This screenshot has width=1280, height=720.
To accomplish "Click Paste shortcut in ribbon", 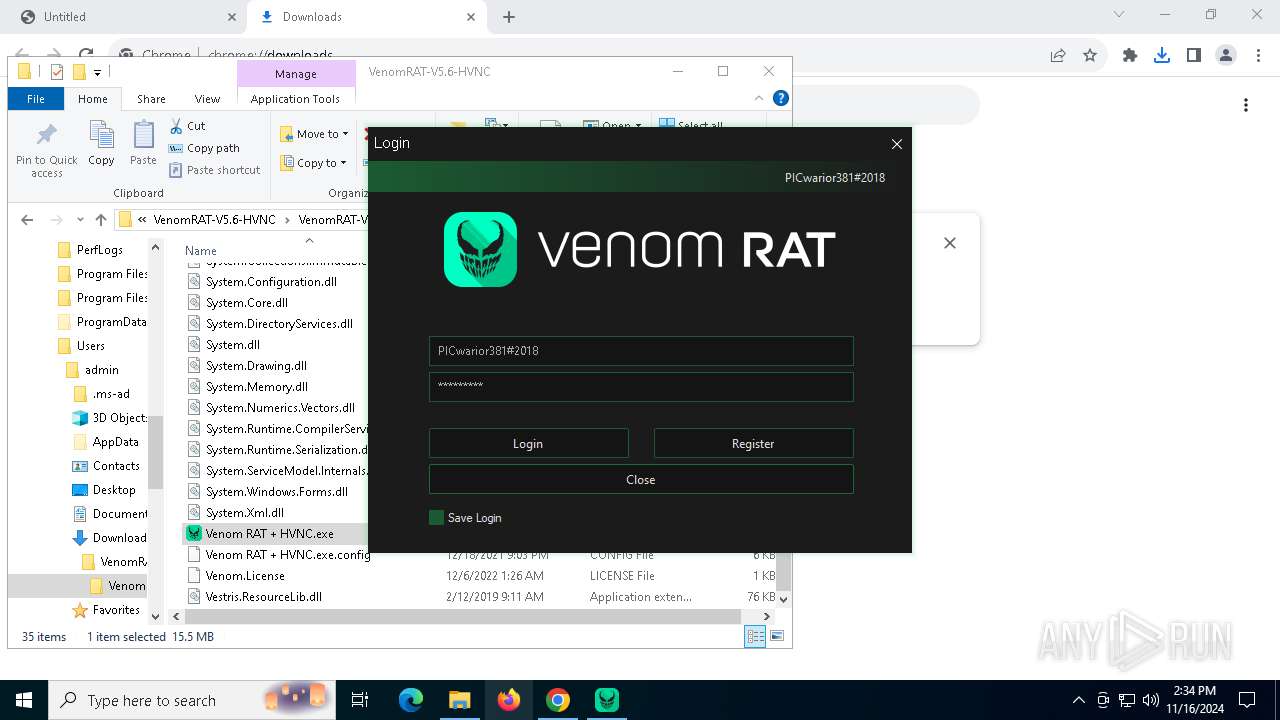I will click(x=214, y=170).
